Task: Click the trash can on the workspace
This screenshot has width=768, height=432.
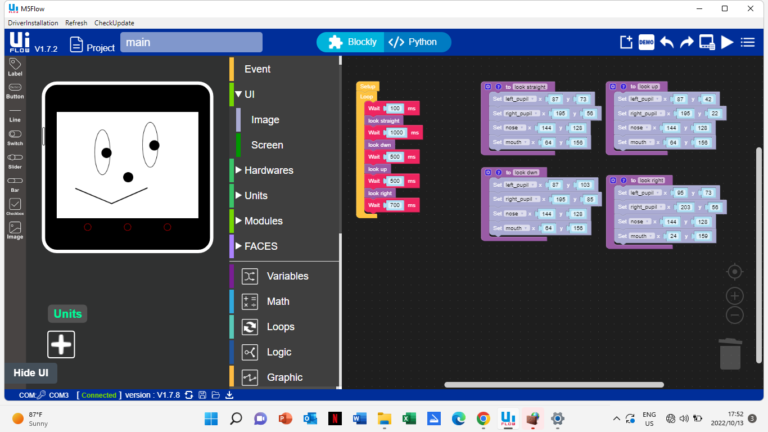Action: [731, 354]
